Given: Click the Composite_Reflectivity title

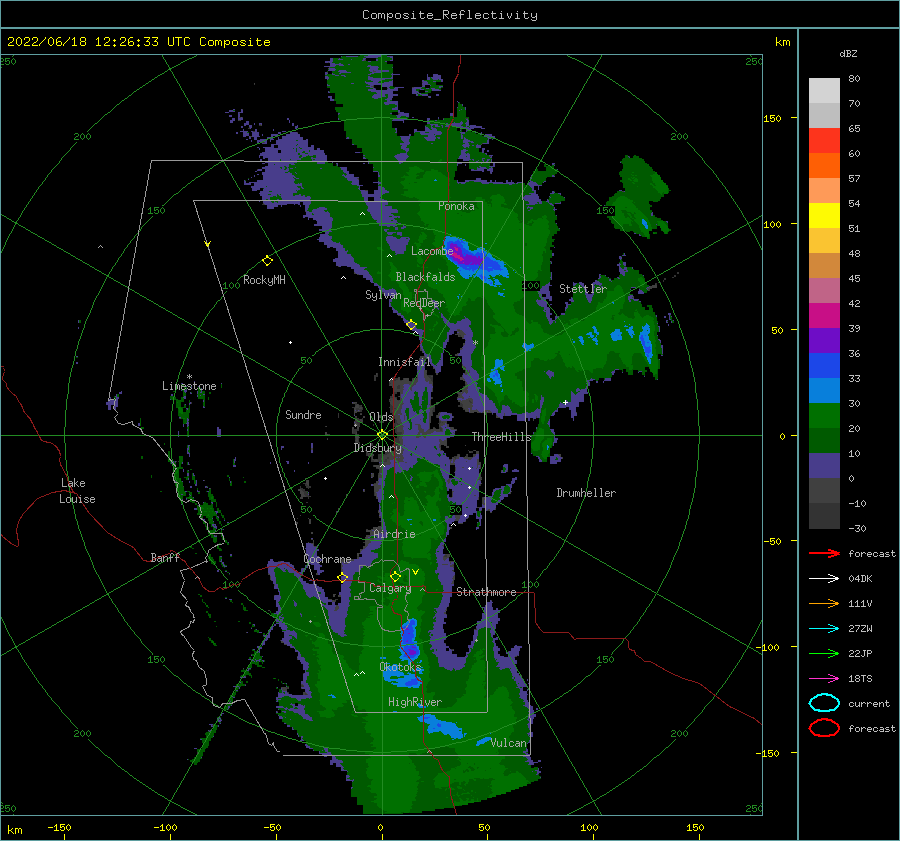Looking at the screenshot, I should coord(450,15).
